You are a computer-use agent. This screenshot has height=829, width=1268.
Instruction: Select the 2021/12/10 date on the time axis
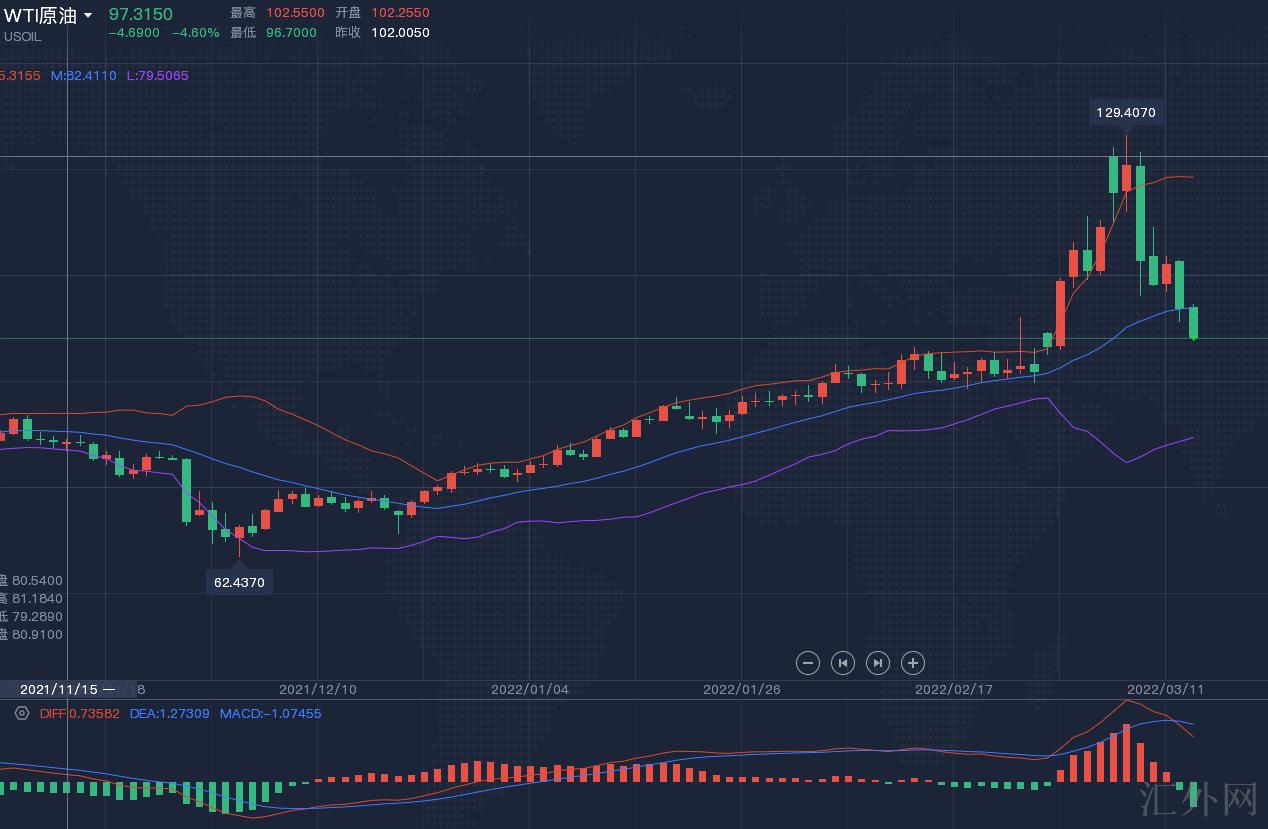(317, 690)
